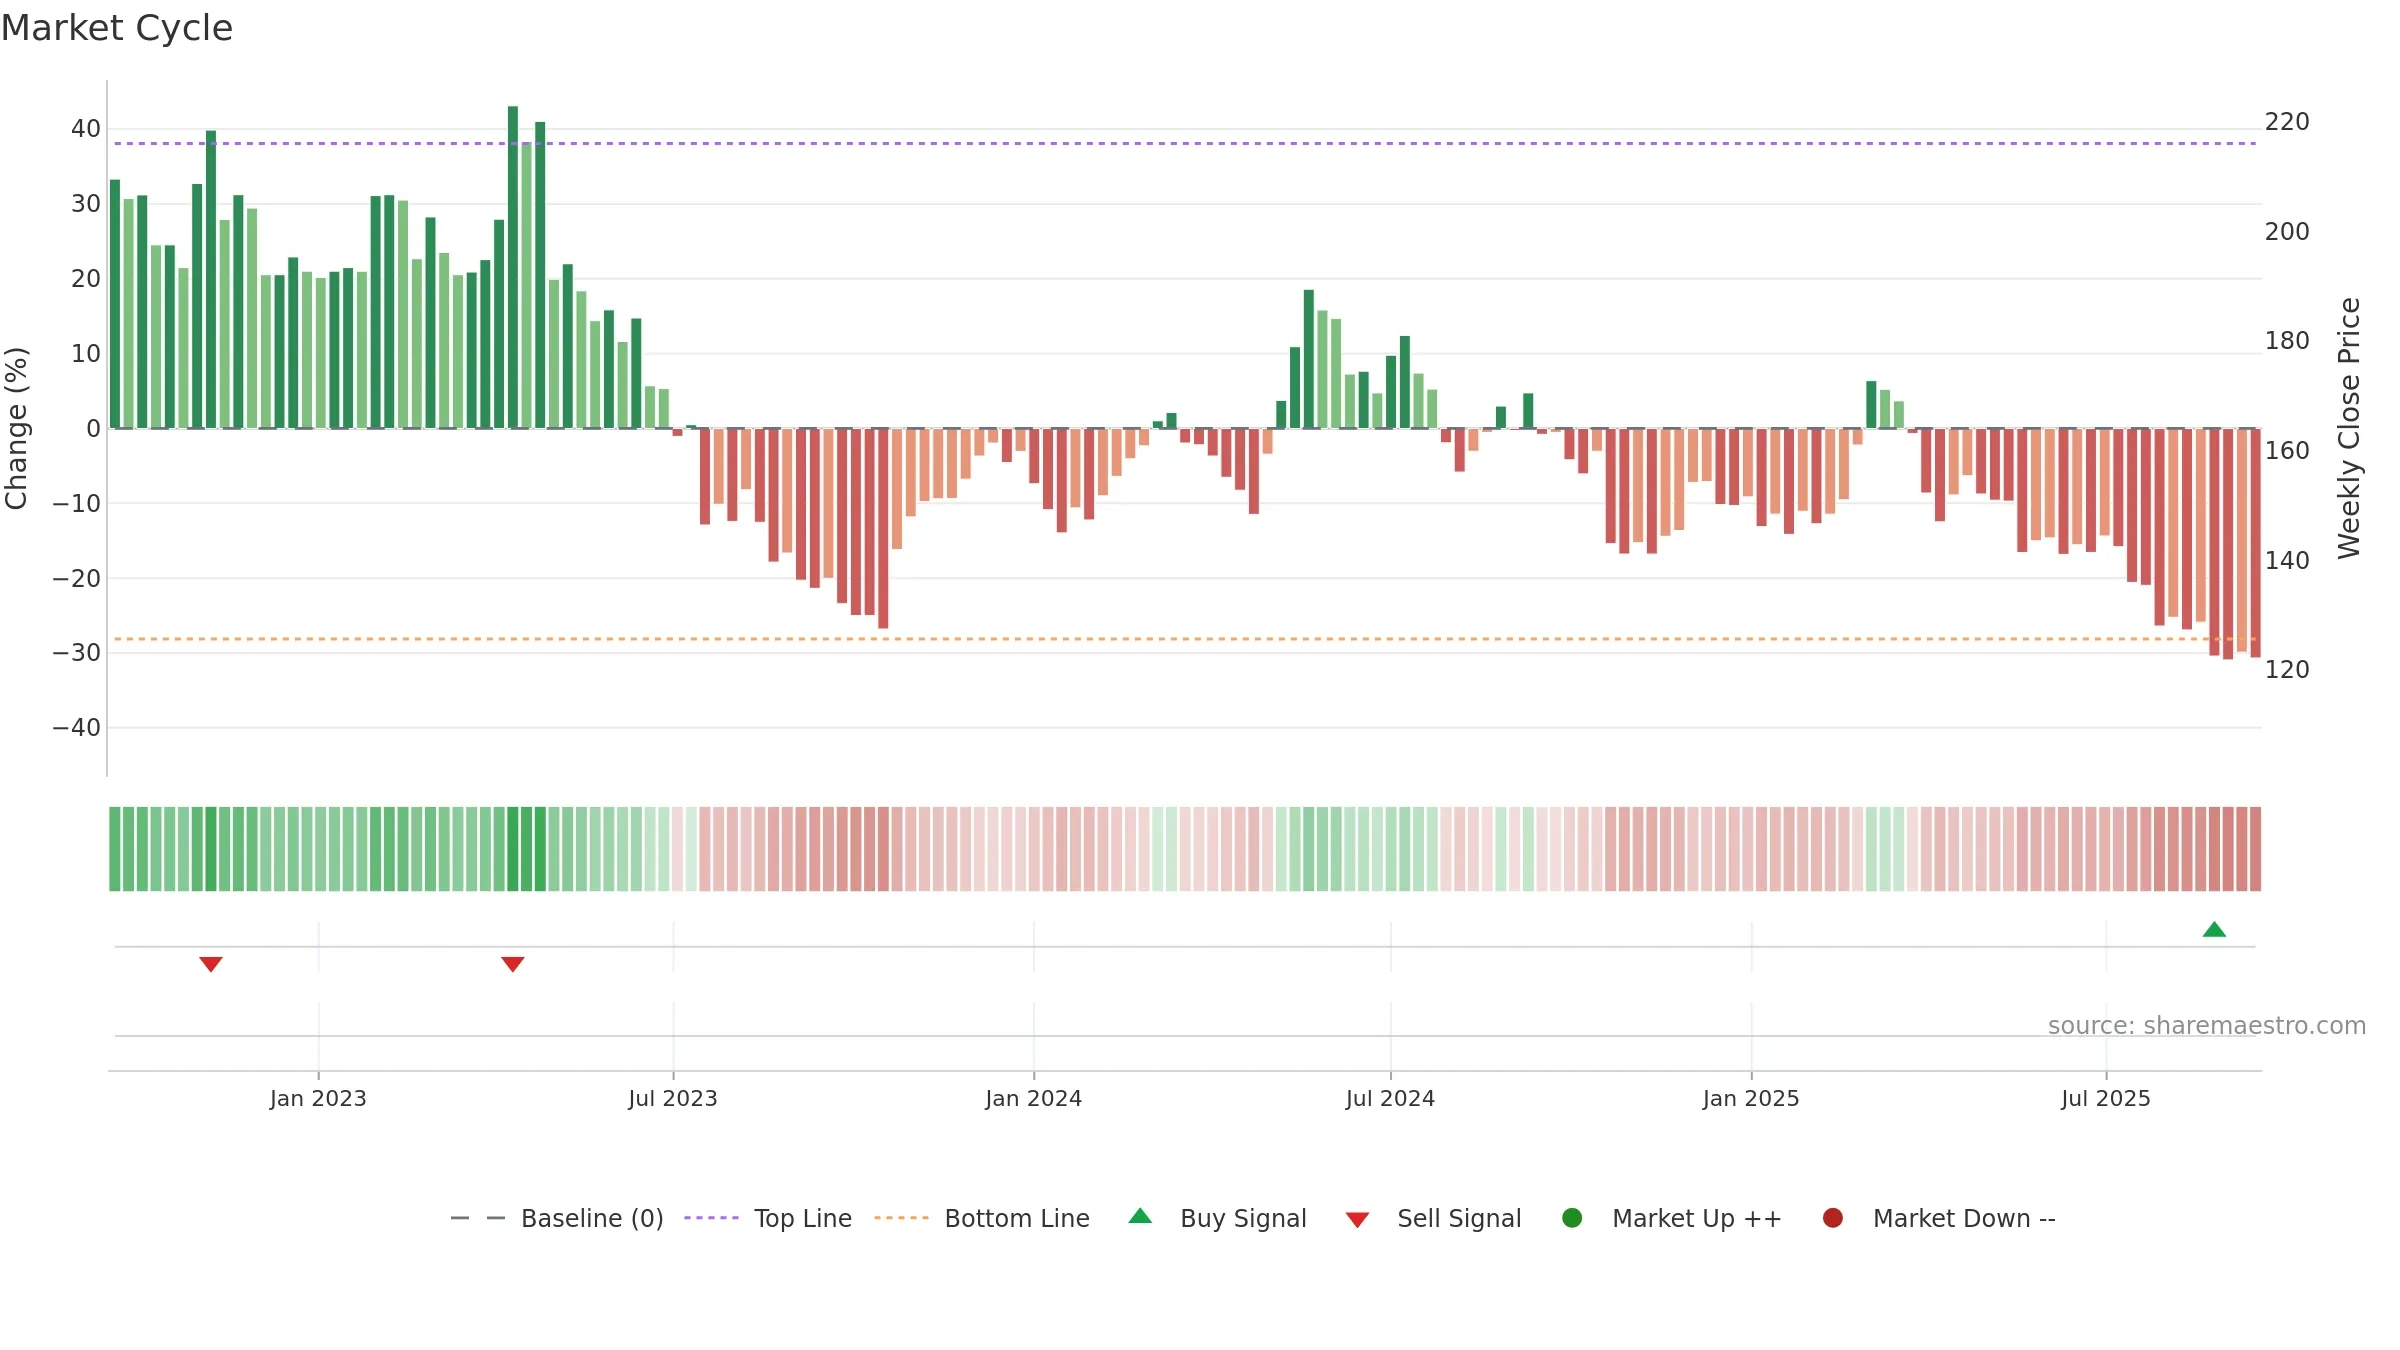Click the orange dotted Bottom Line legend swatch
The width and height of the screenshot is (2400, 1350).
pos(901,1218)
